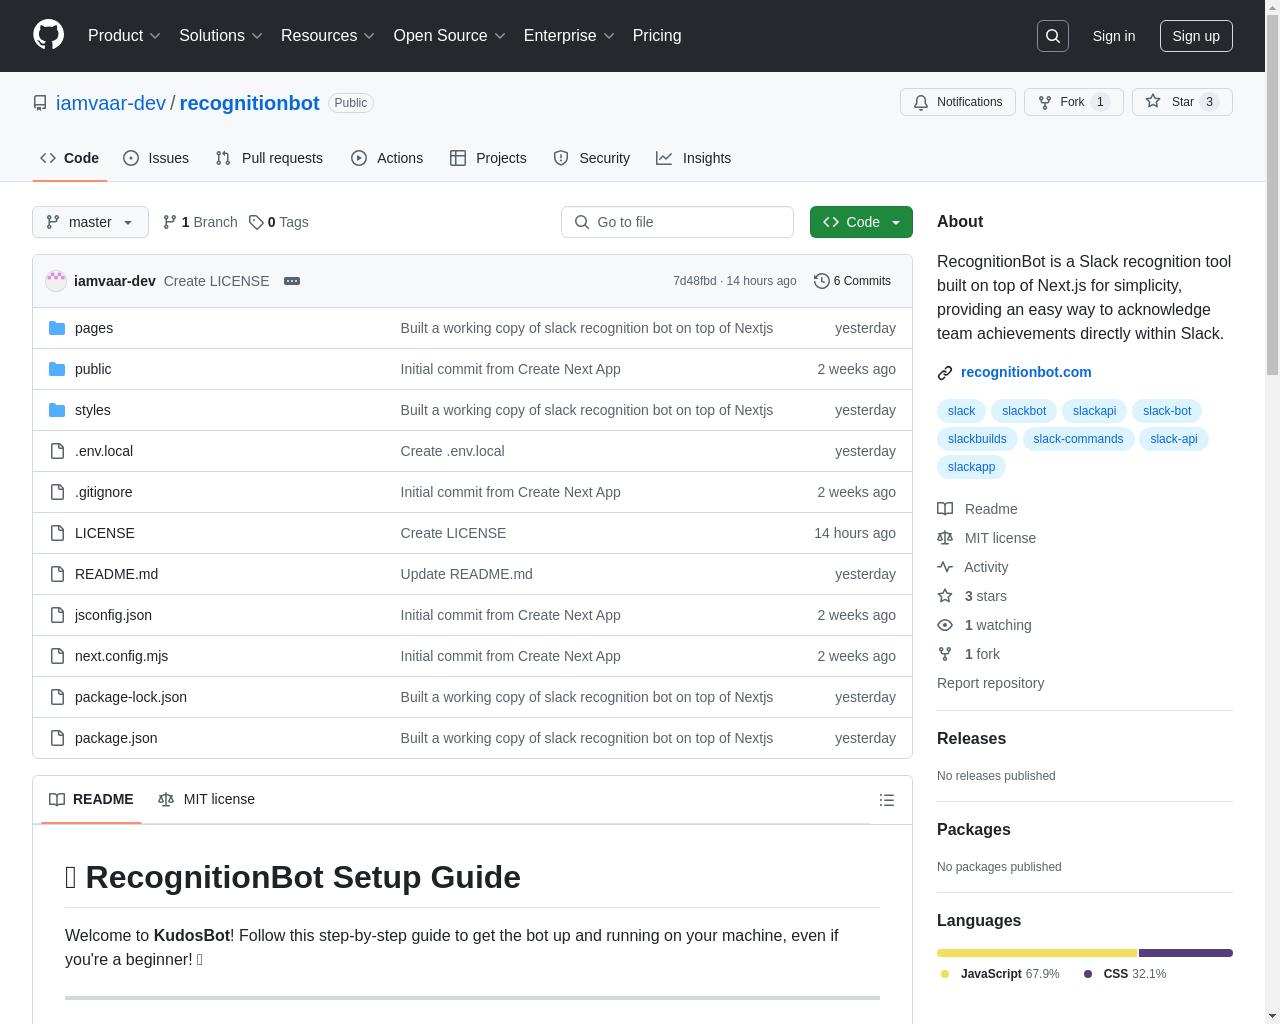Image resolution: width=1280 pixels, height=1024 pixels.
Task: Click the .env.local file icon
Action: (57, 451)
